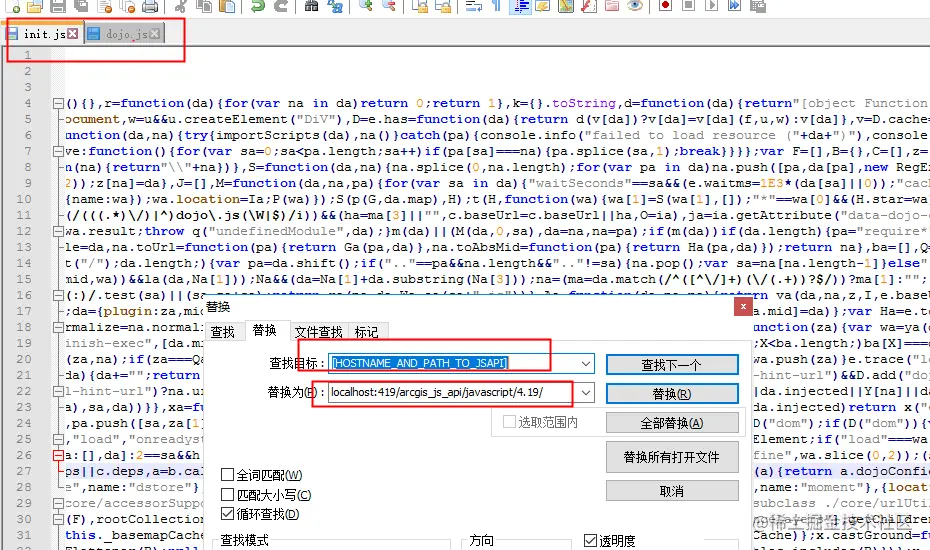The width and height of the screenshot is (930, 550).
Task: Zoom out with magnifier minus icon
Action: coord(389,6)
